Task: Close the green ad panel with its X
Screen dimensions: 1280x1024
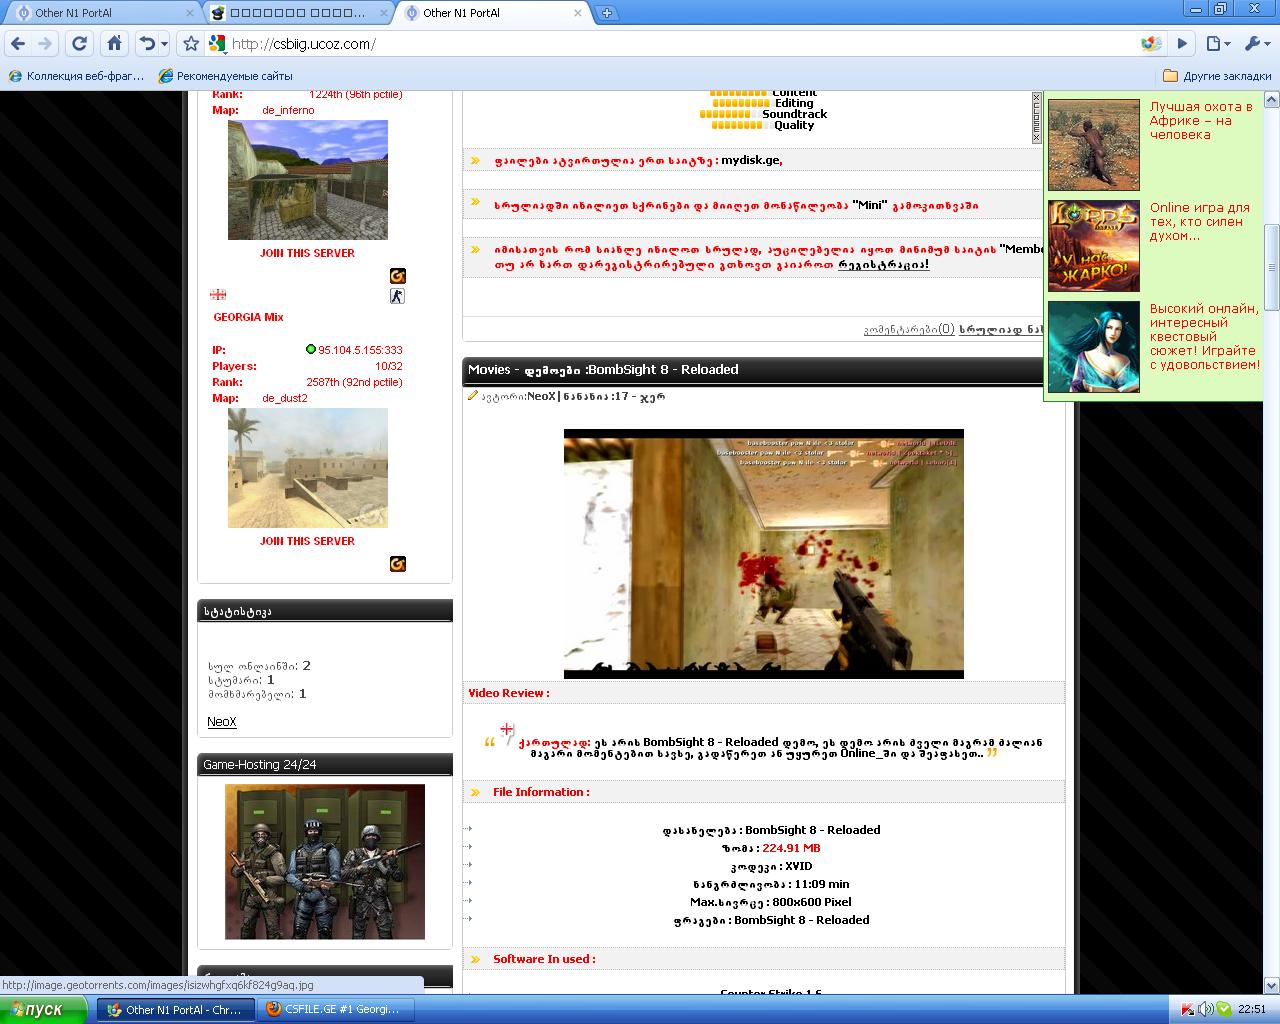Action: coord(1037,97)
